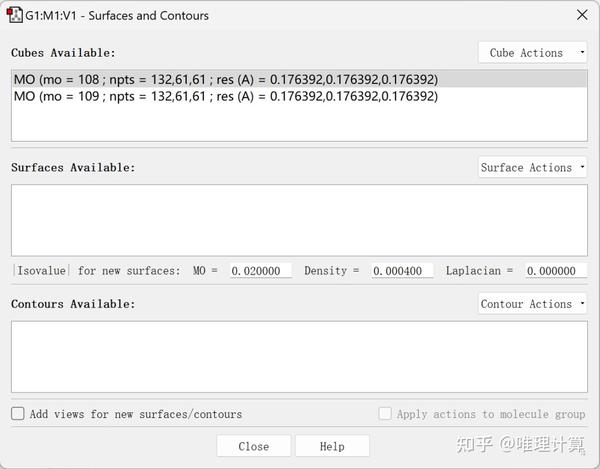The height and width of the screenshot is (469, 600).
Task: Select the MO 109 cube entry
Action: point(226,97)
